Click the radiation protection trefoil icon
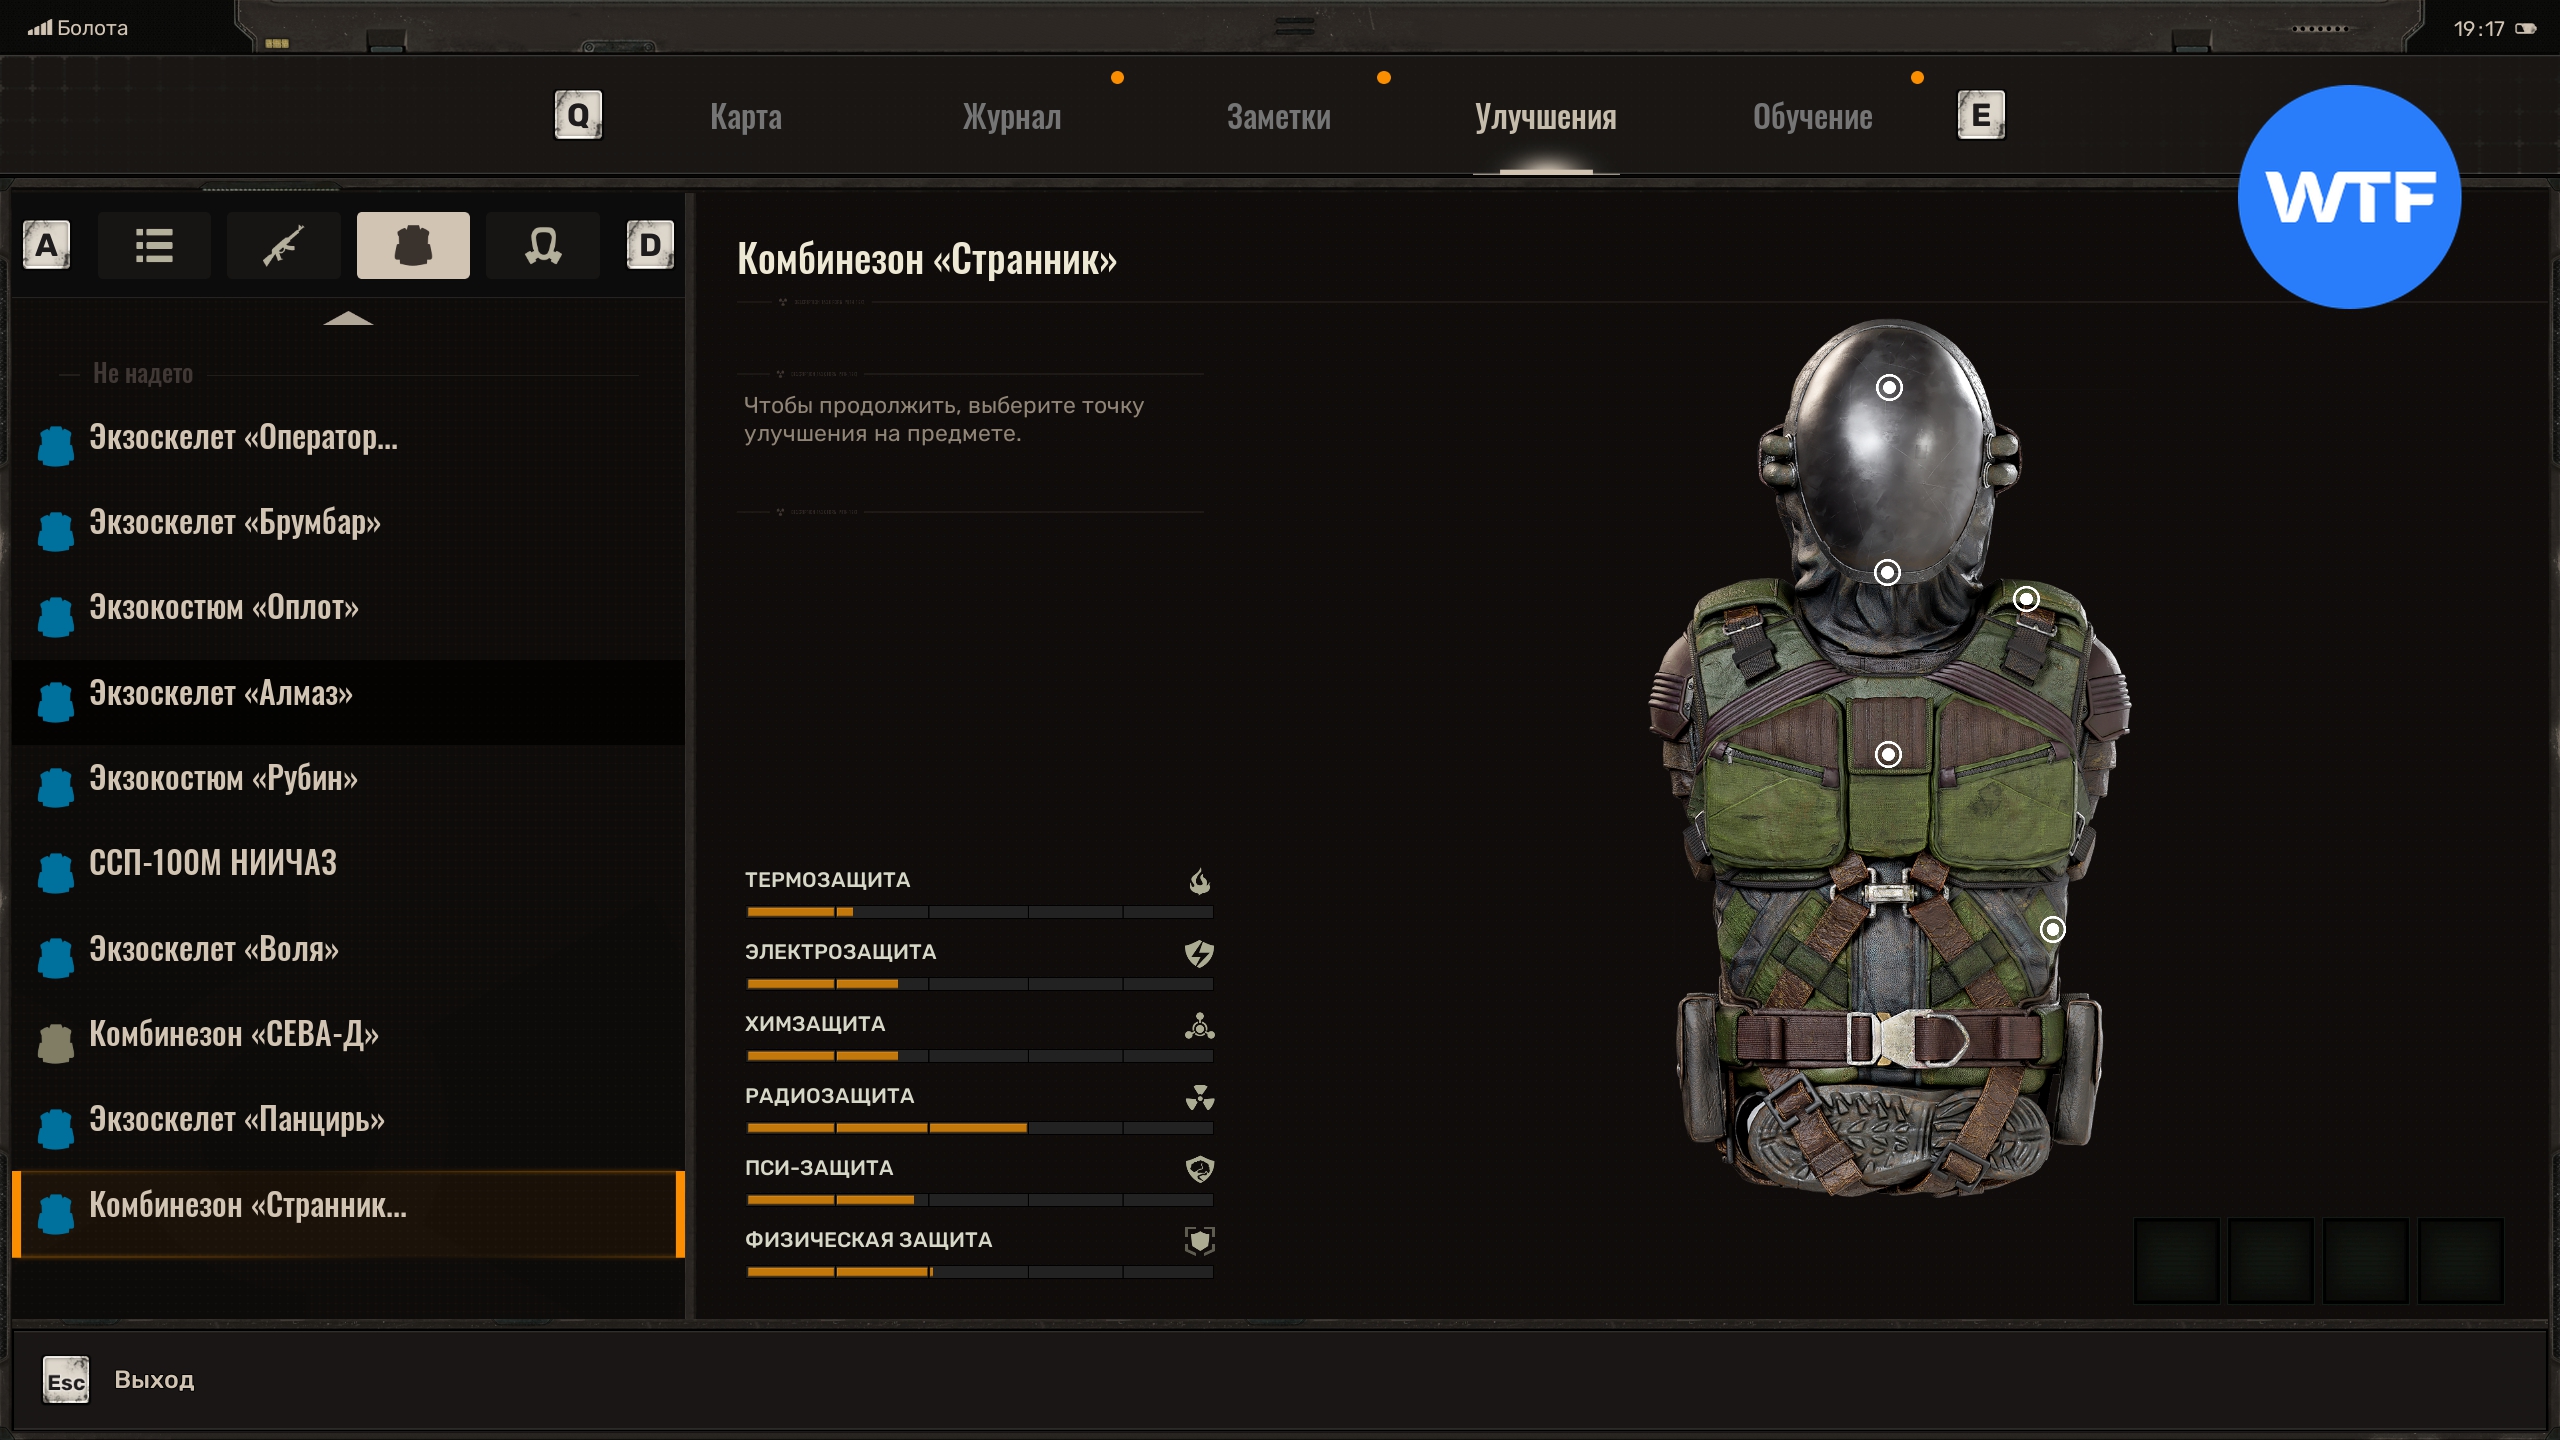 click(1199, 1097)
